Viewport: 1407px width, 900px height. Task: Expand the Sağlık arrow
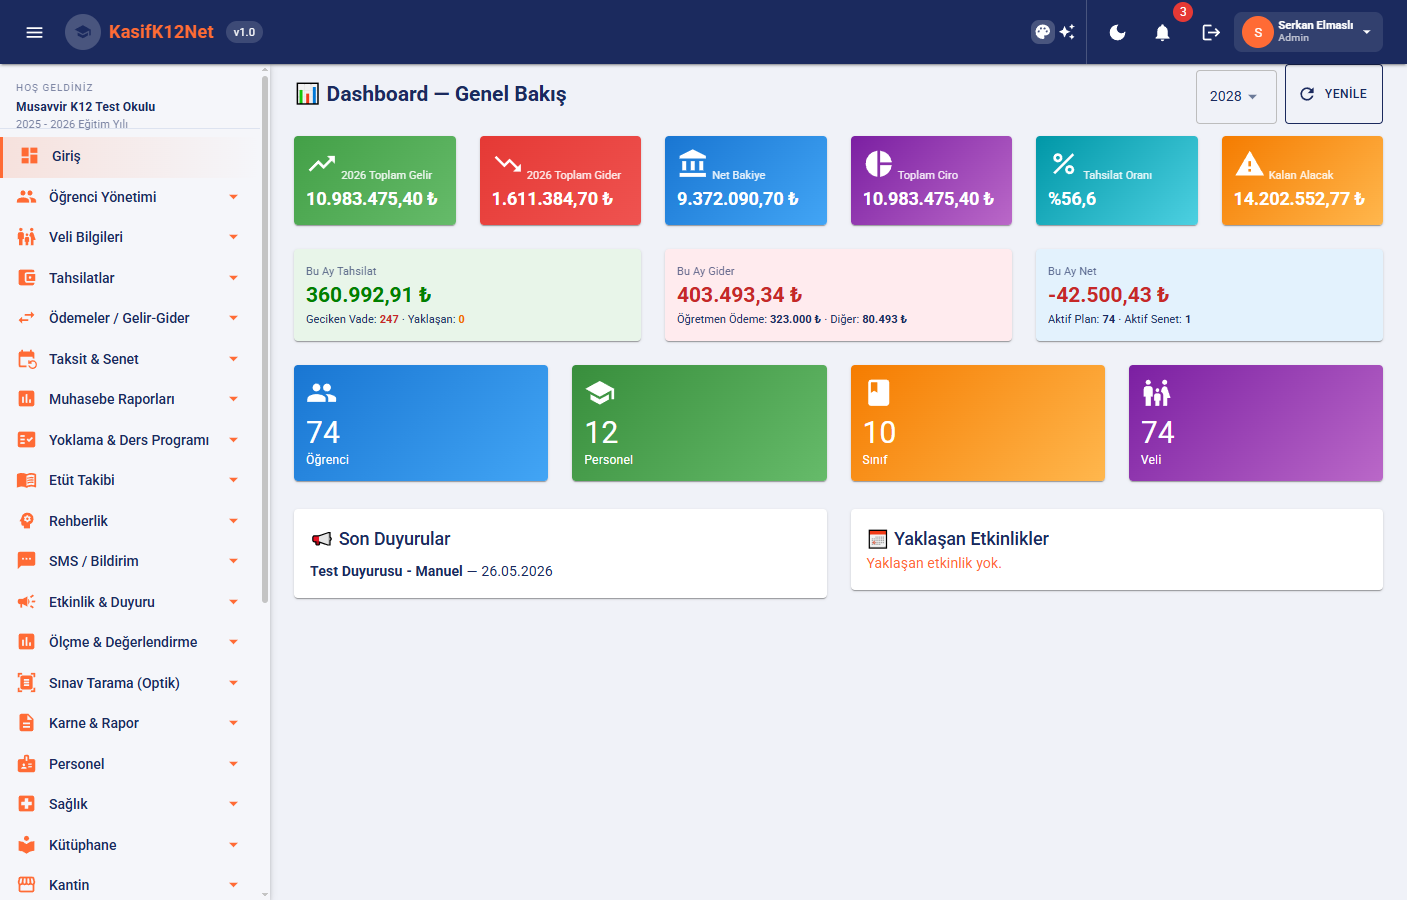click(233, 804)
